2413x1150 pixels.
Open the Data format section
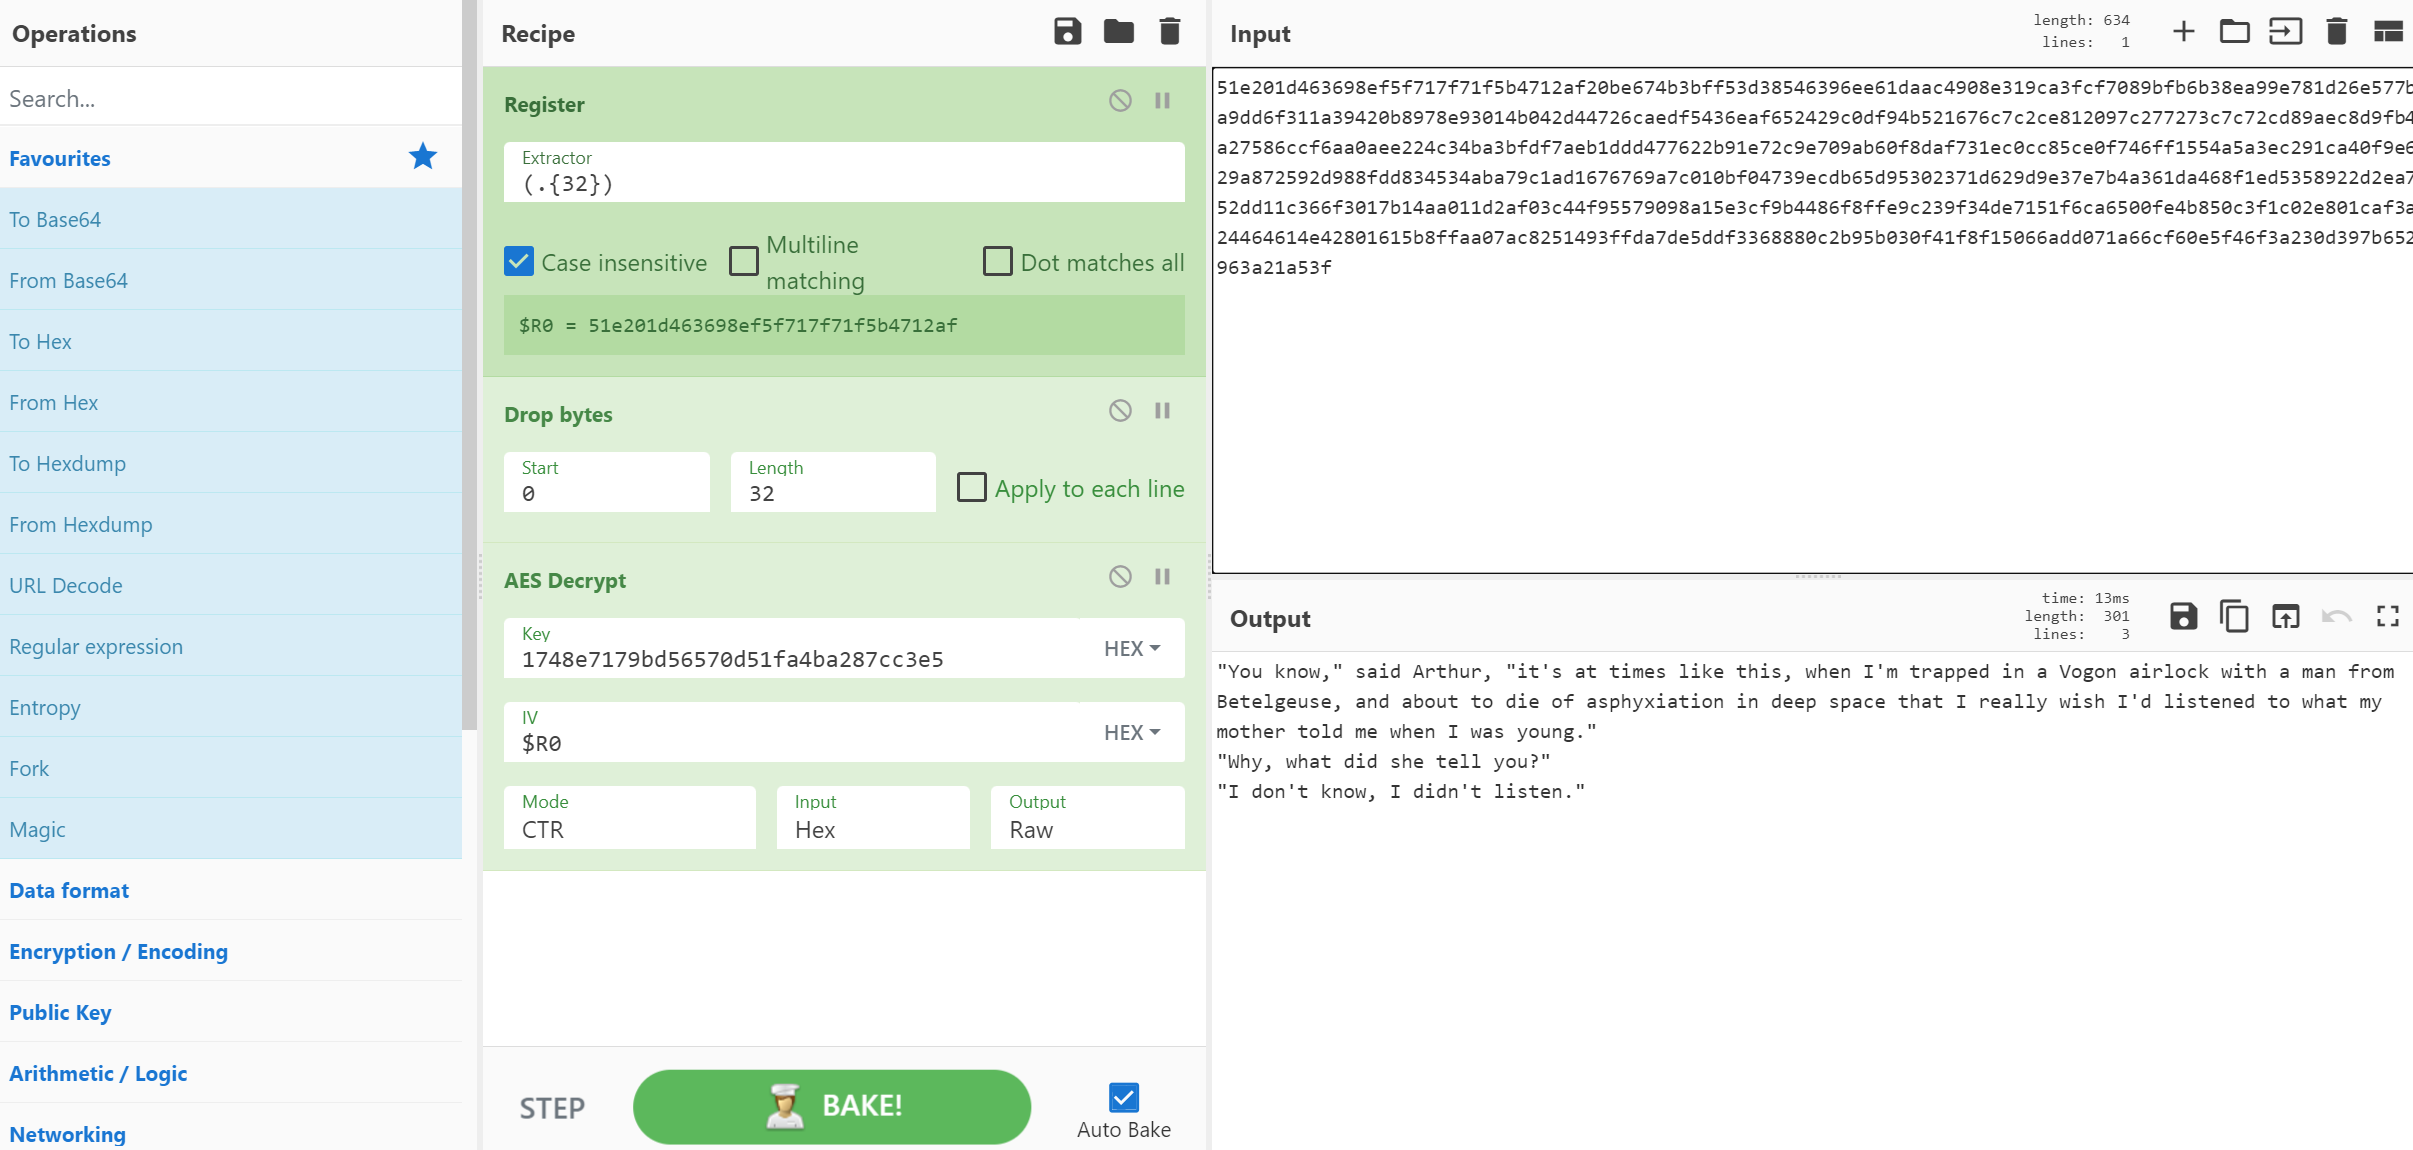(x=69, y=888)
